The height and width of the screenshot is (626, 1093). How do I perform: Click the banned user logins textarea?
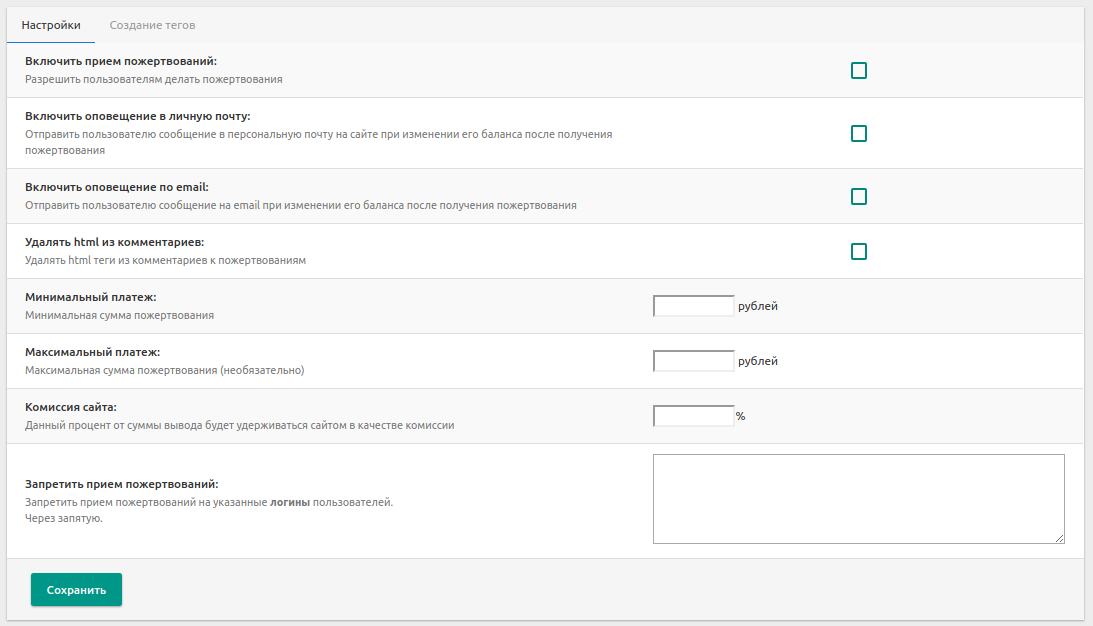[858, 498]
